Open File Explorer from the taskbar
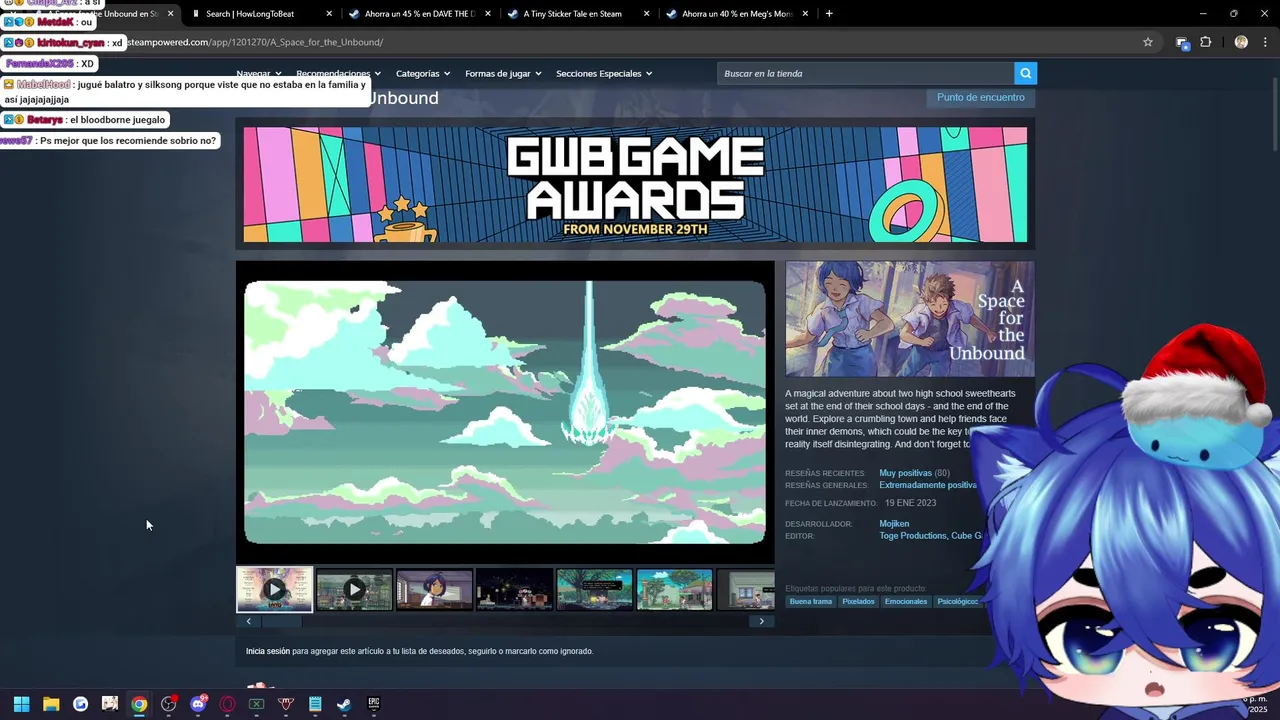Screen dimensions: 1280x720 (51, 704)
